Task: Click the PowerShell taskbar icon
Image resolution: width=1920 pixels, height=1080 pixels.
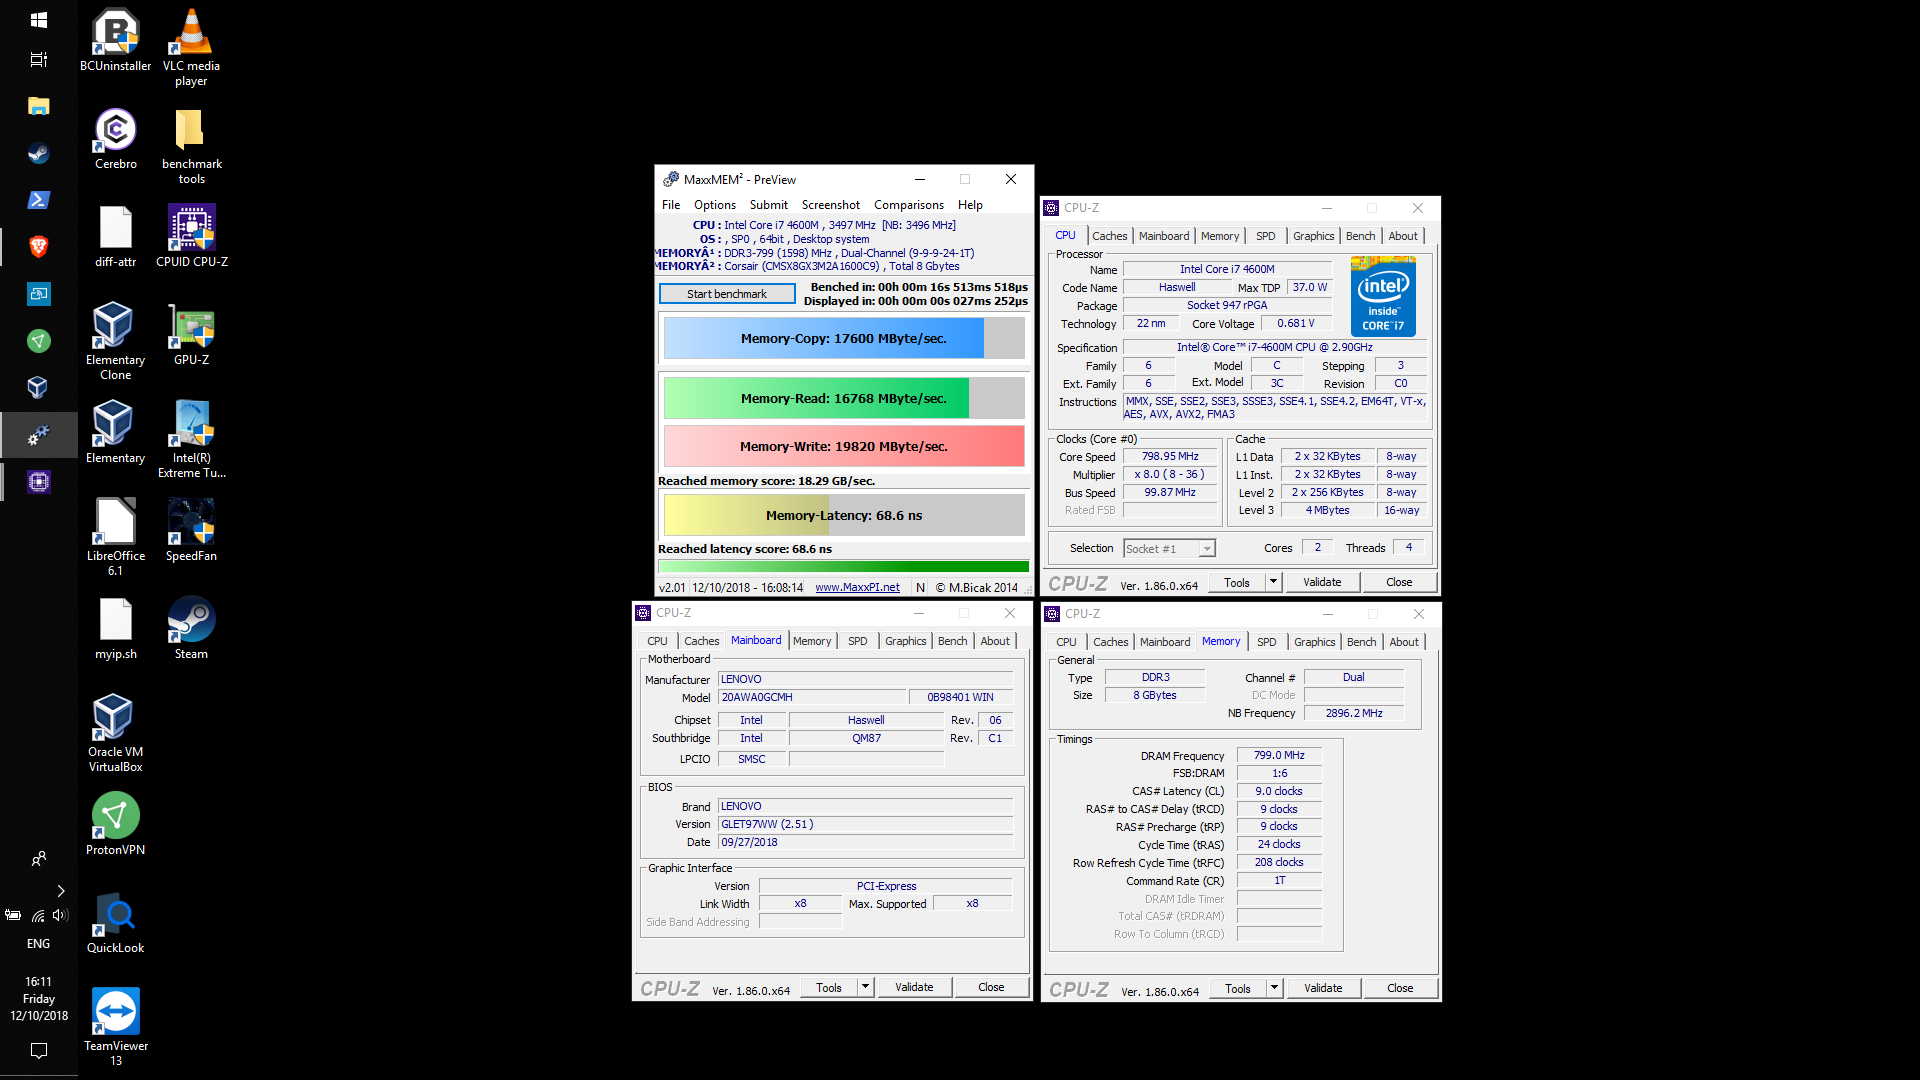Action: tap(38, 200)
